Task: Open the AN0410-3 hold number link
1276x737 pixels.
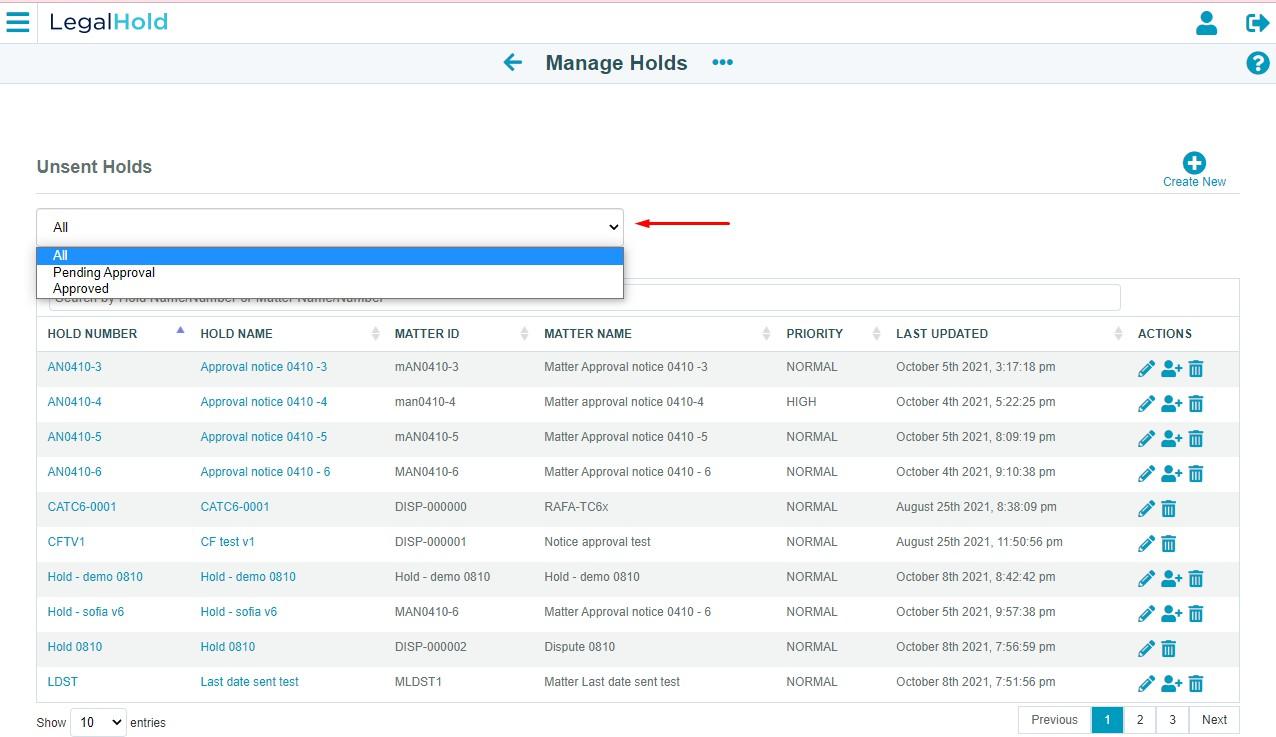Action: pyautogui.click(x=75, y=367)
